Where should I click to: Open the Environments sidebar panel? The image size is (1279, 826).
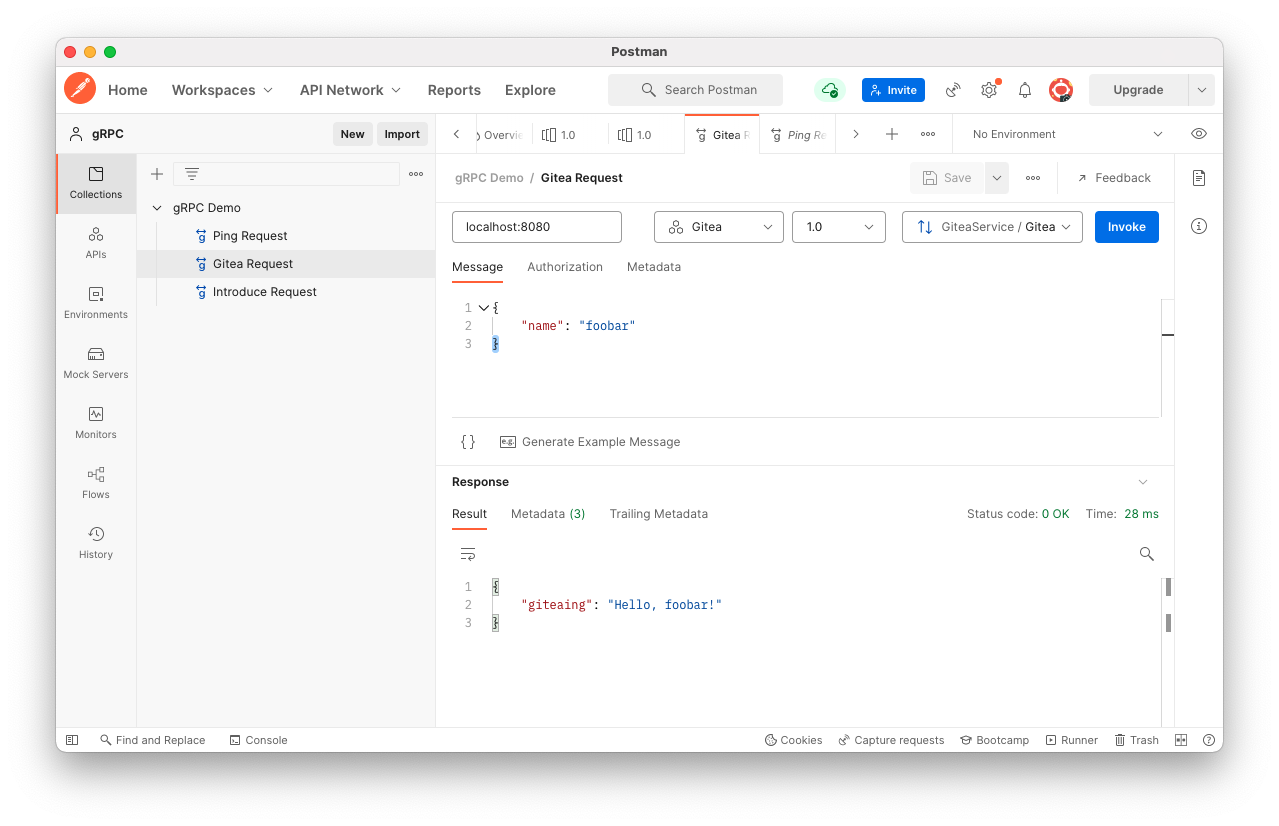[x=96, y=303]
